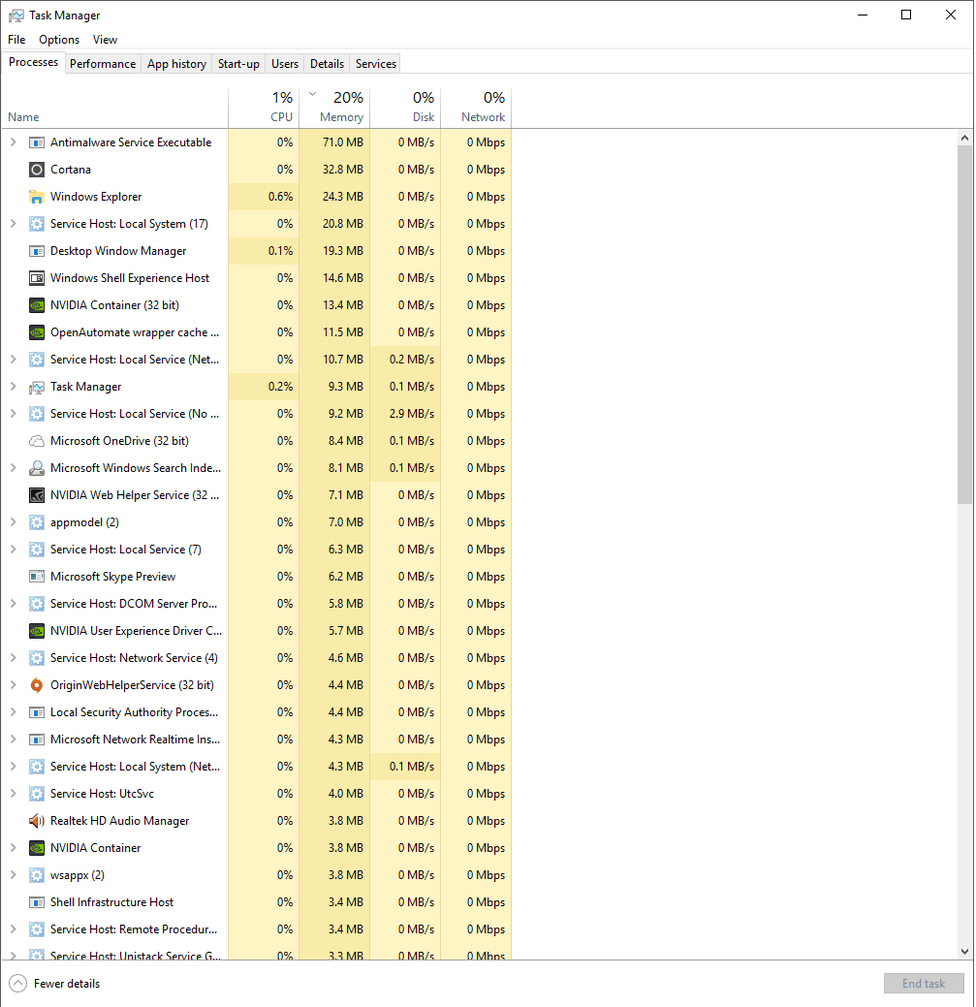Expand OriginWebHelperService (32 bit) row

click(13, 685)
